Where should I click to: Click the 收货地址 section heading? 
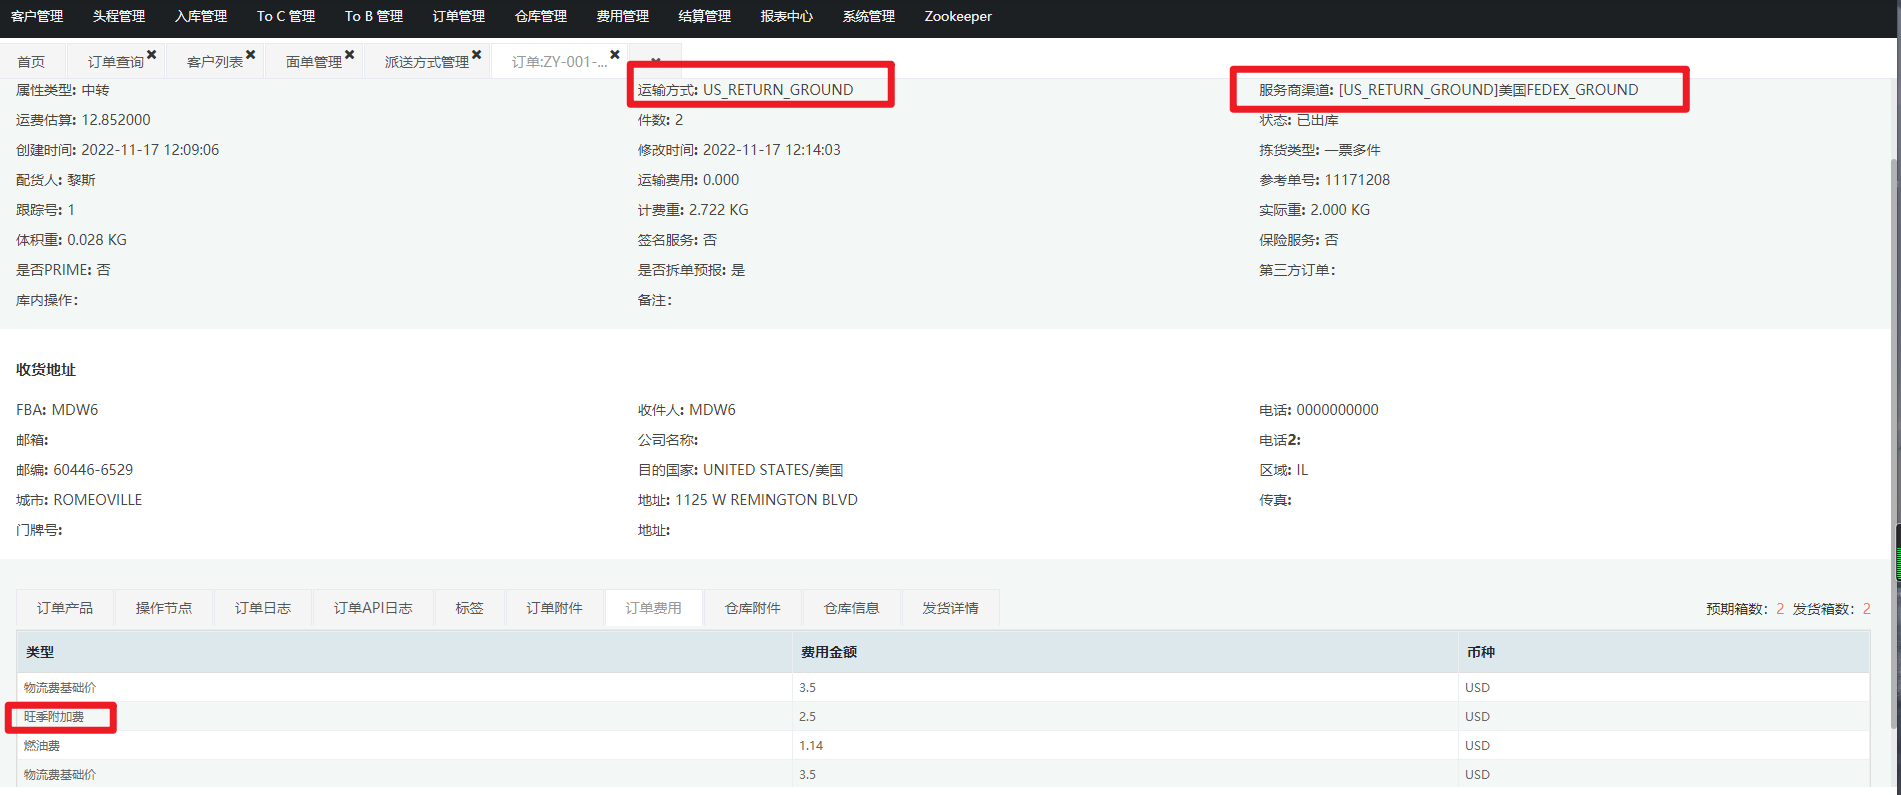coord(46,370)
